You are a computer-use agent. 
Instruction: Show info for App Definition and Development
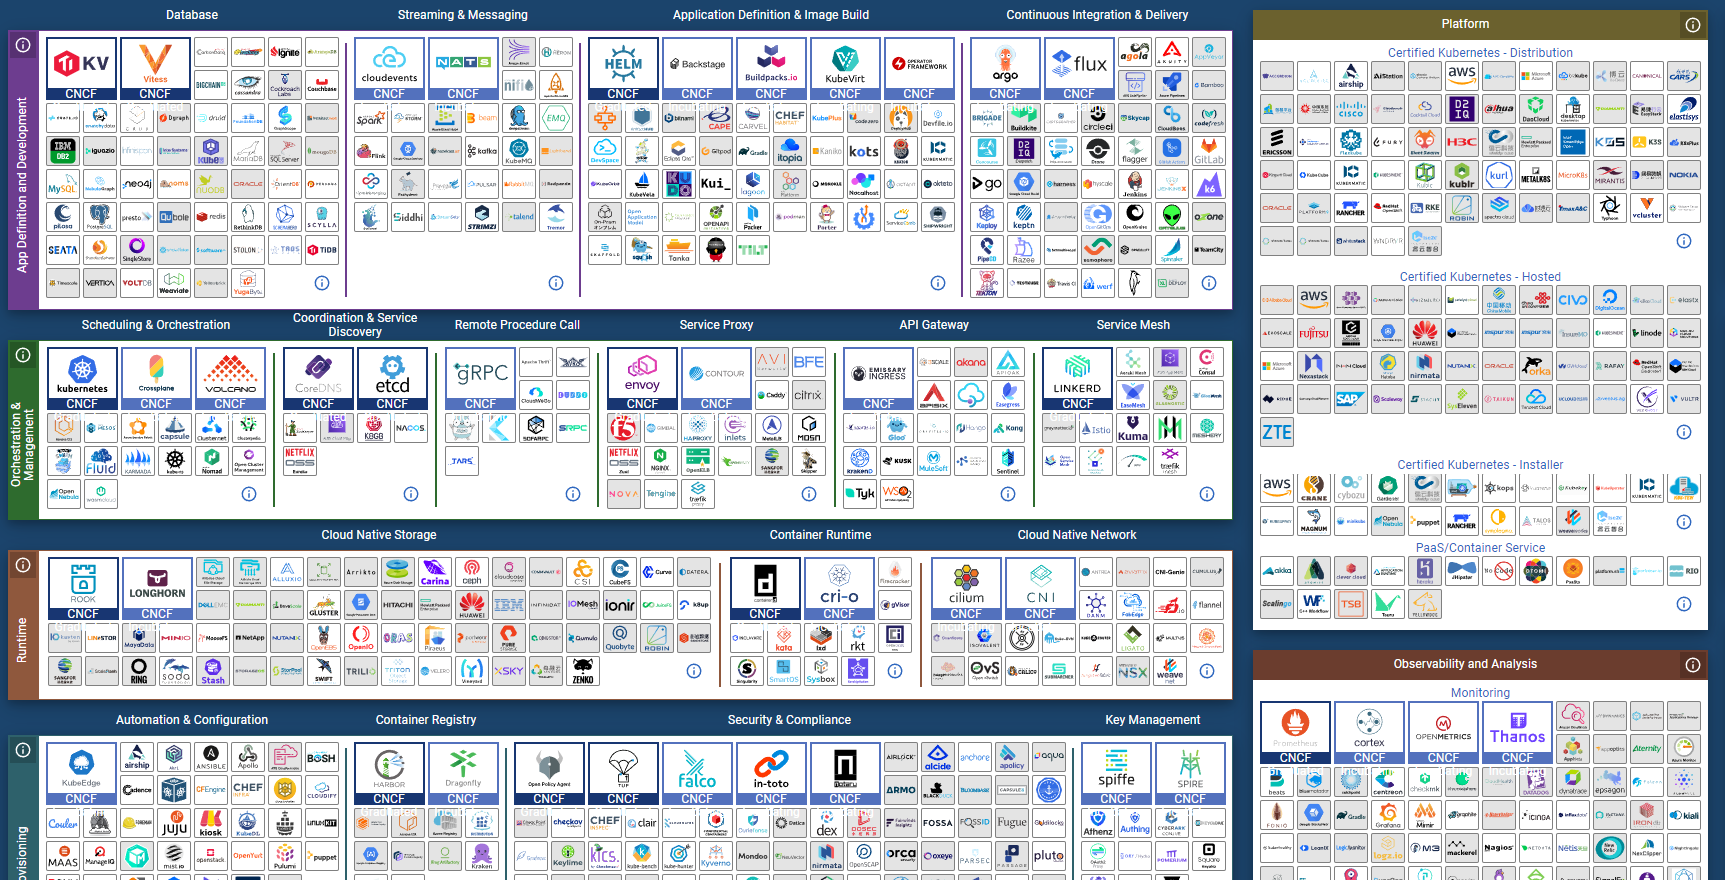23,45
